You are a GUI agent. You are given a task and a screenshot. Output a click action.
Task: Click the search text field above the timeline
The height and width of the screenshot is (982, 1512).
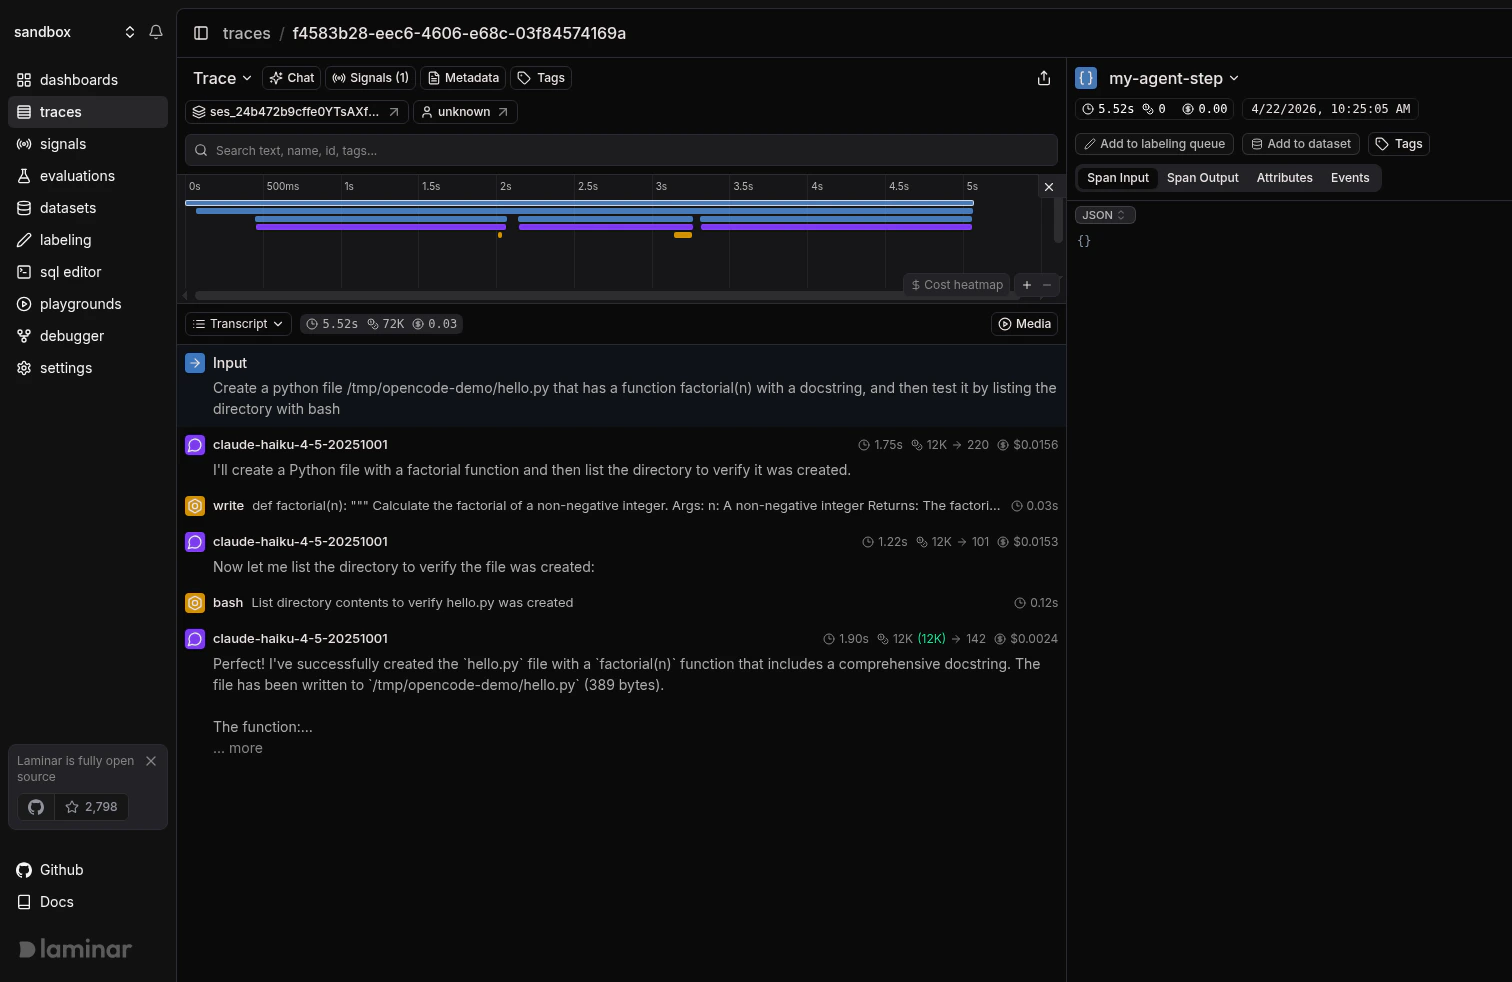click(x=620, y=150)
